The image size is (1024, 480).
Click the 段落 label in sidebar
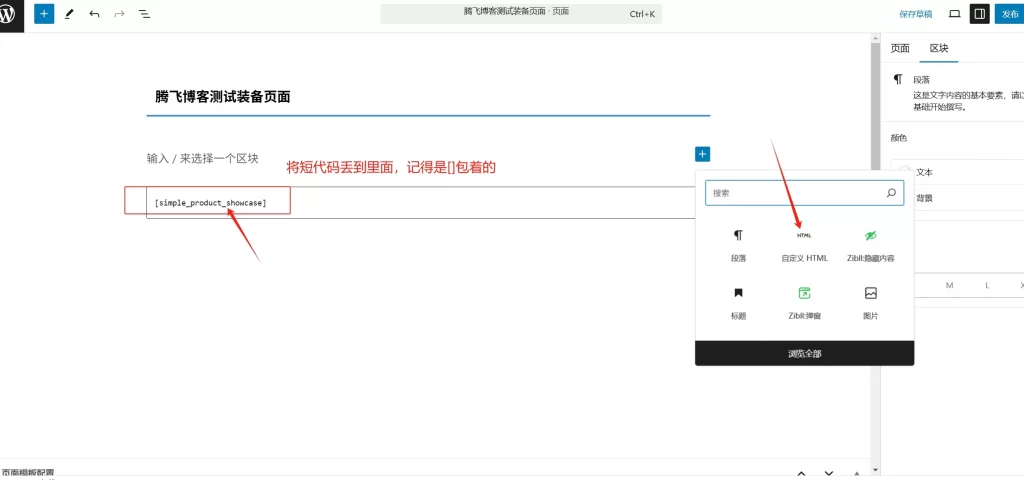921,80
